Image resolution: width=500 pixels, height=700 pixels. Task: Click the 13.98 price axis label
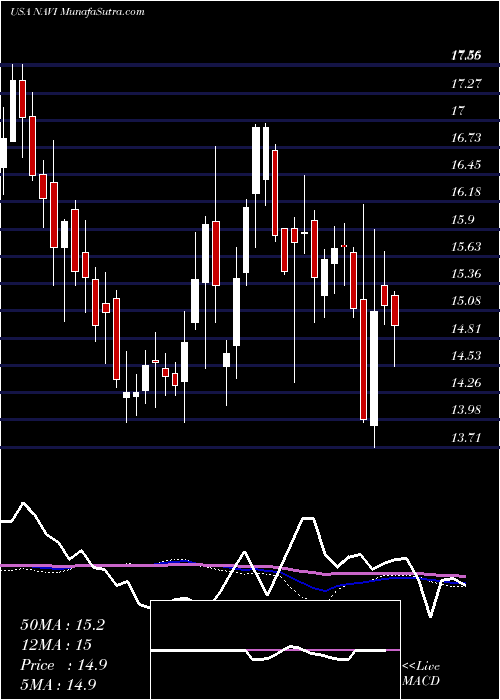tap(466, 410)
